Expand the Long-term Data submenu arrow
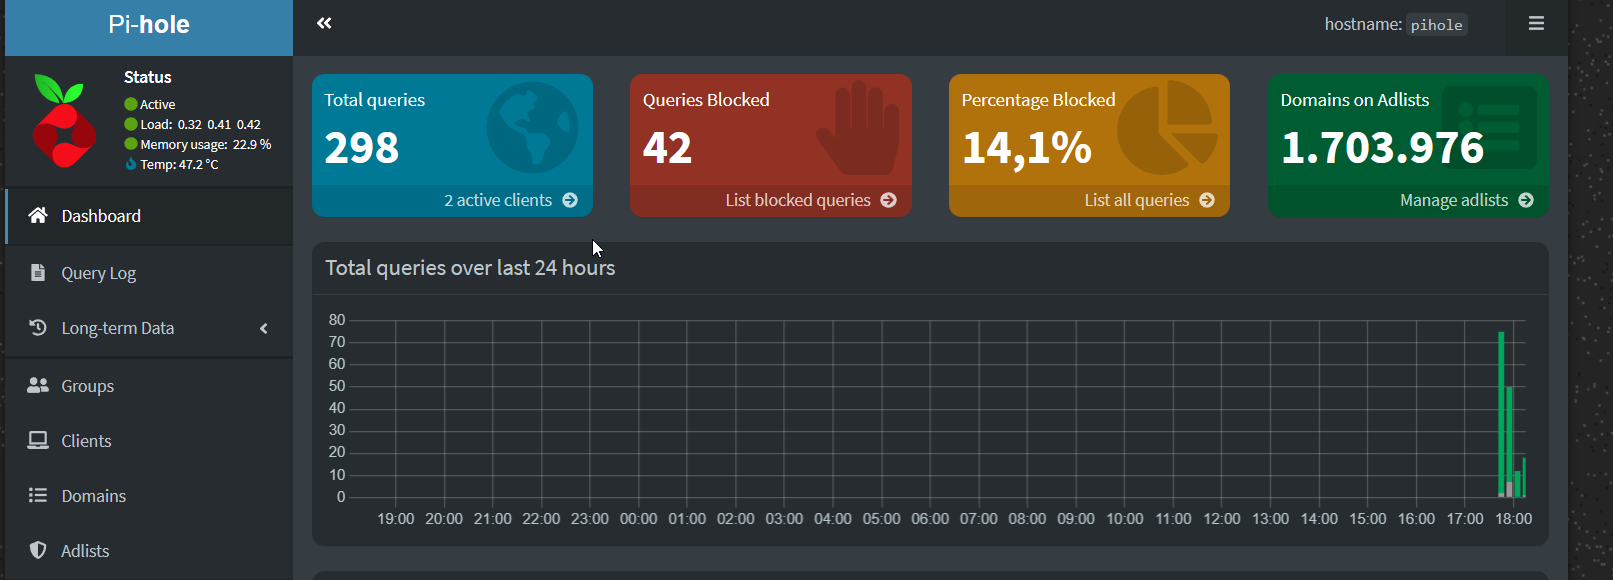Image resolution: width=1613 pixels, height=580 pixels. (x=264, y=328)
